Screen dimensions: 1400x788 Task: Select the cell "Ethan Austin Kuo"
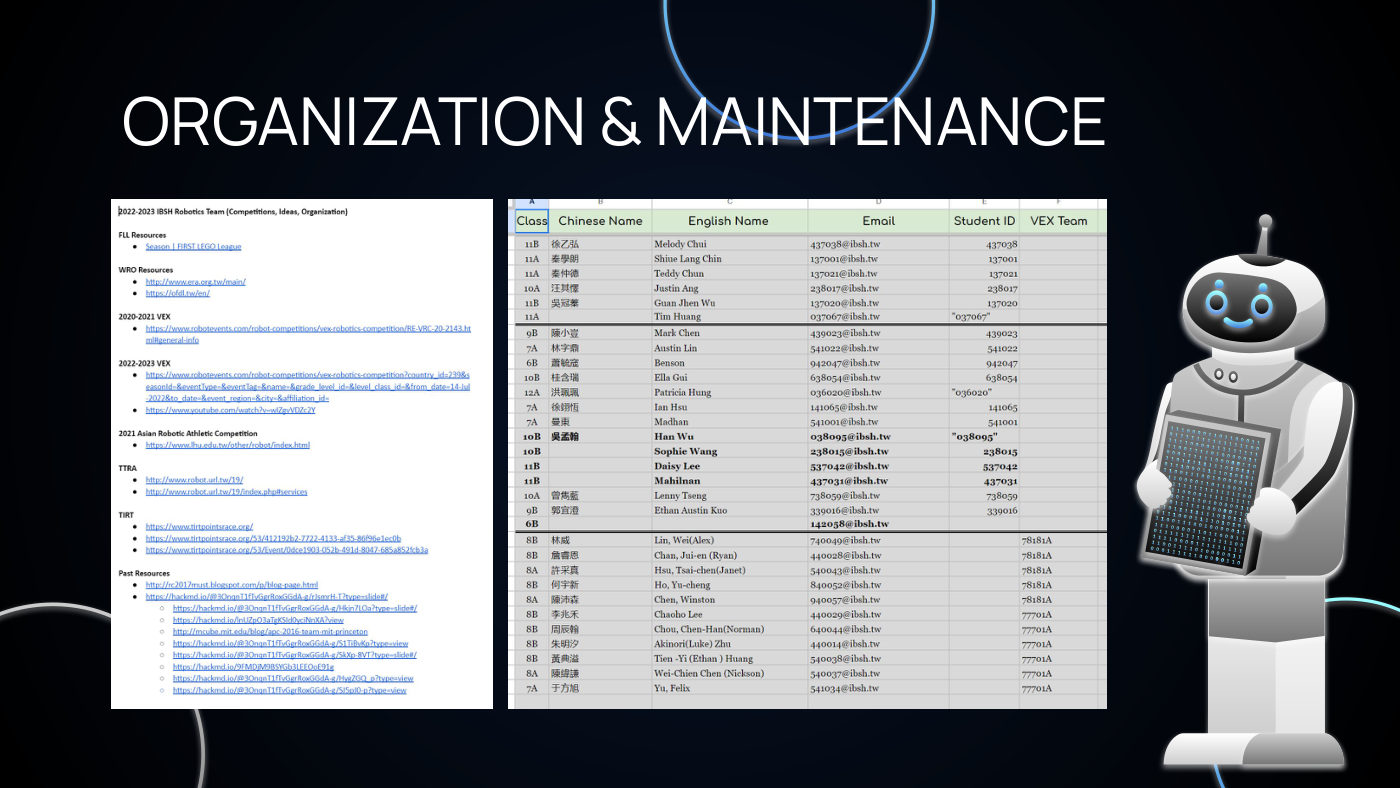click(x=729, y=511)
